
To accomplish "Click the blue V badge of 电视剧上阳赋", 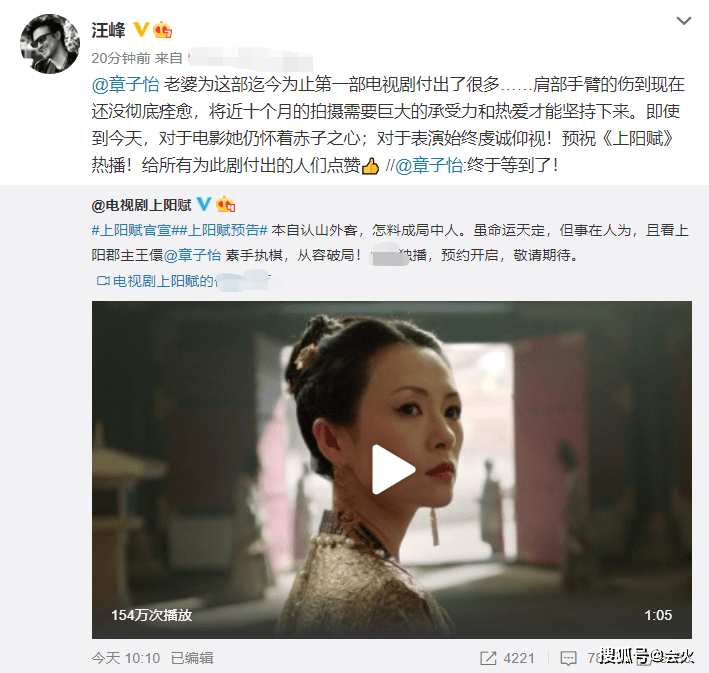I will [x=204, y=204].
